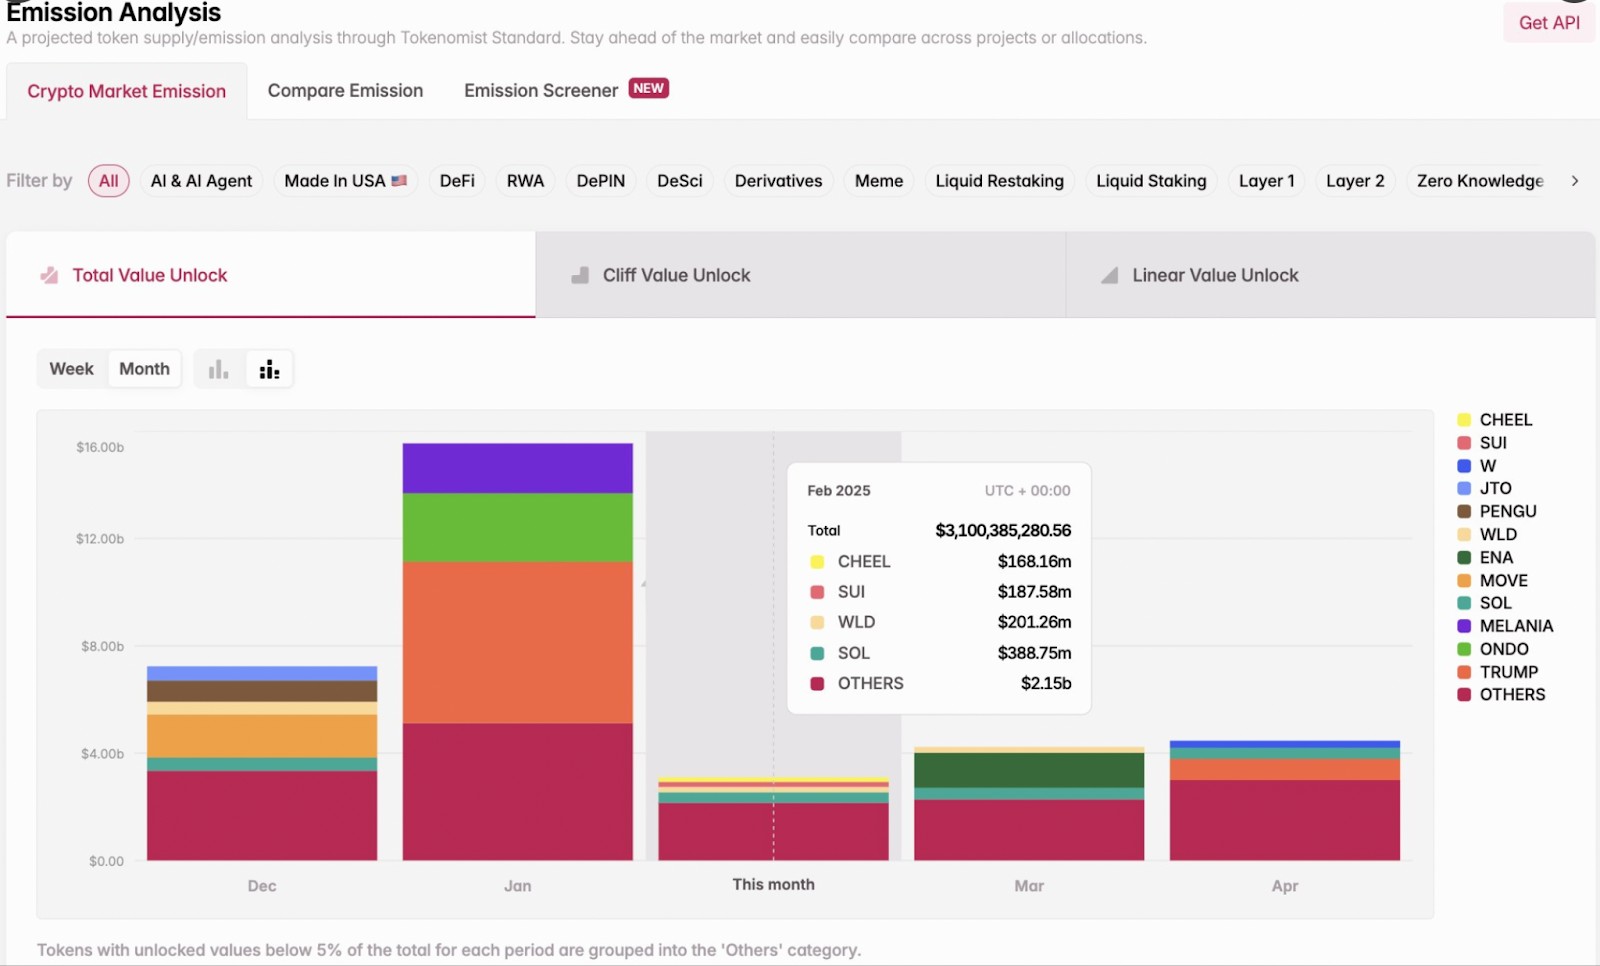Toggle W legend swatch
Viewport: 1600px width, 966px height.
1464,466
